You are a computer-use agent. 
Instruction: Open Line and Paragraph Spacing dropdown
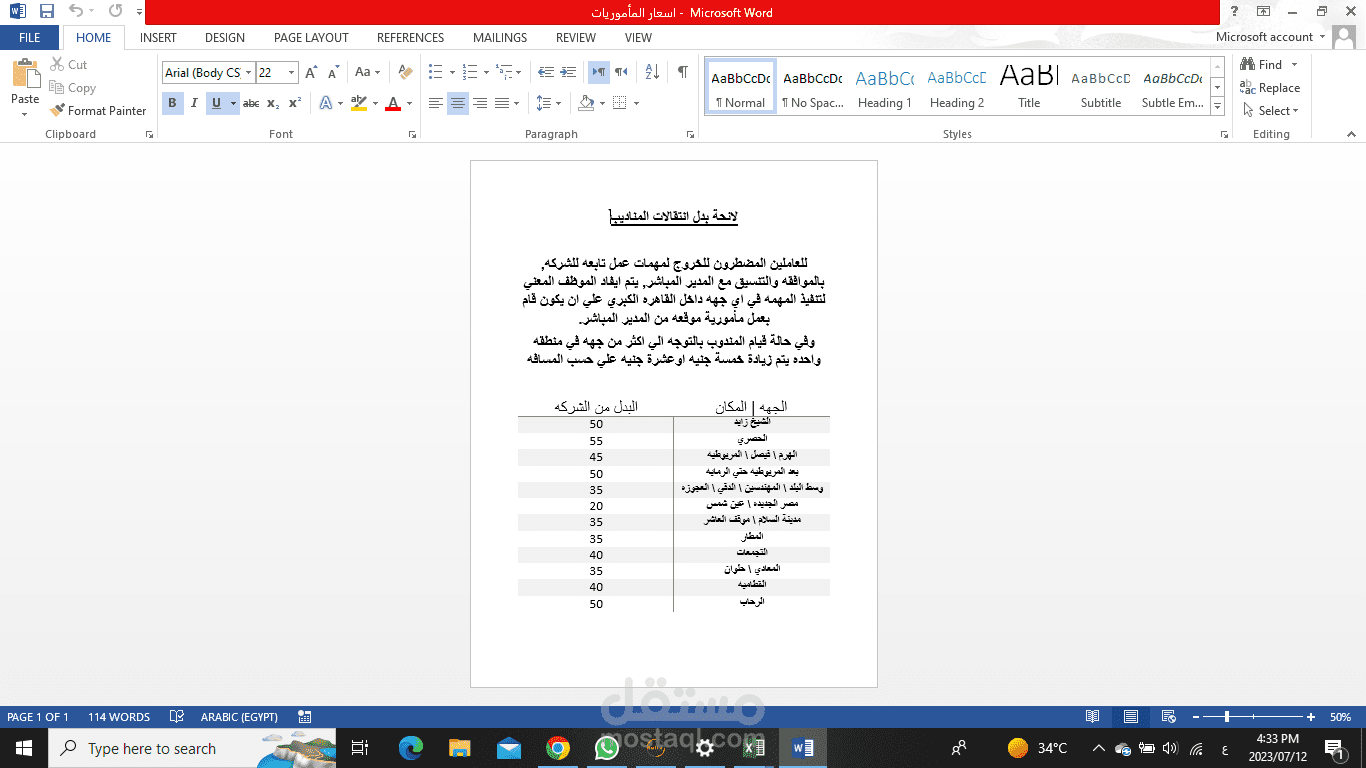click(548, 103)
